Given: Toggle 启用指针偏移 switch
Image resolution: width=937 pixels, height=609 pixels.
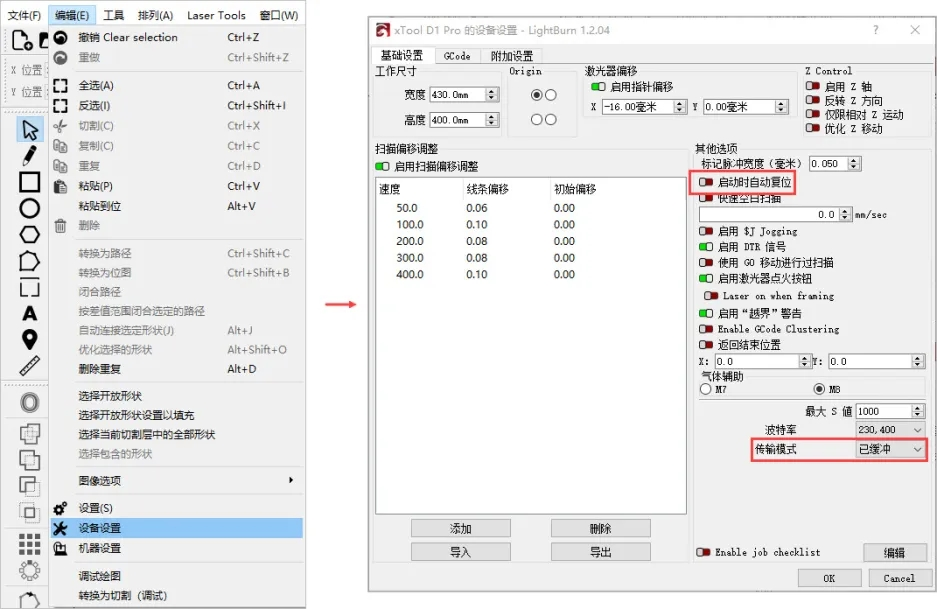Looking at the screenshot, I should pyautogui.click(x=598, y=87).
